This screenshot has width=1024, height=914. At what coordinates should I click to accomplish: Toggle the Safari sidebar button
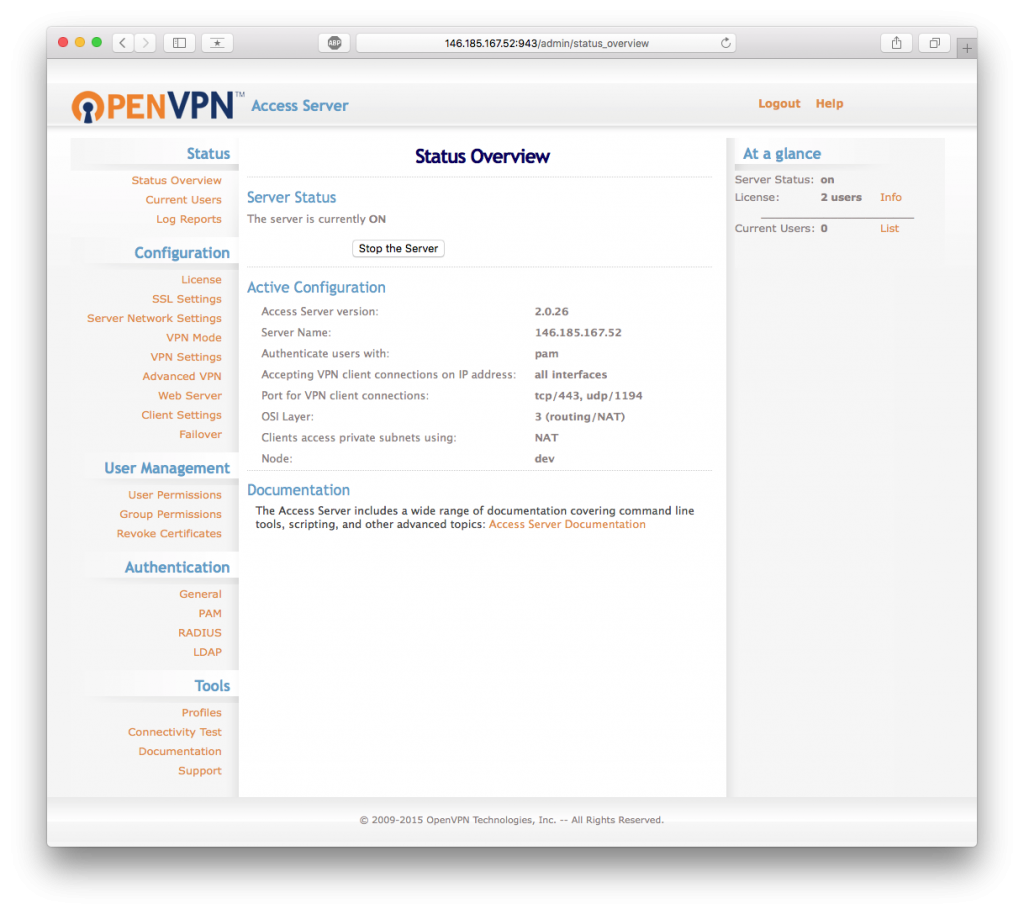179,43
